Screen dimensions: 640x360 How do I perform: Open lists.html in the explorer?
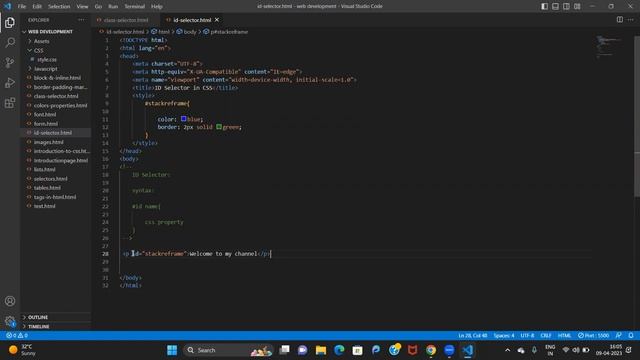pos(44,169)
